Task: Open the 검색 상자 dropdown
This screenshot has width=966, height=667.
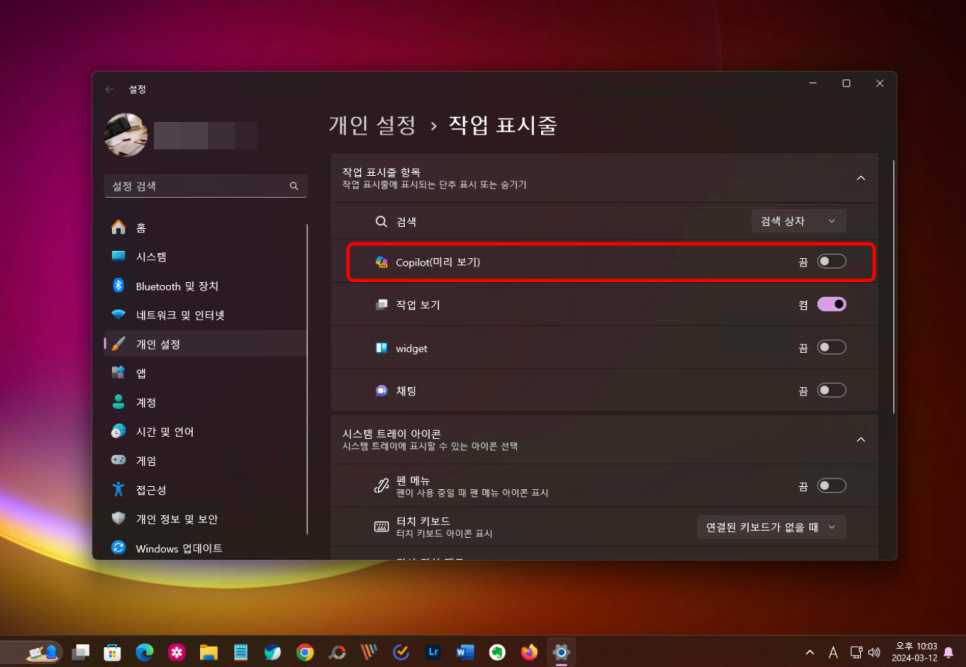Action: coord(798,221)
